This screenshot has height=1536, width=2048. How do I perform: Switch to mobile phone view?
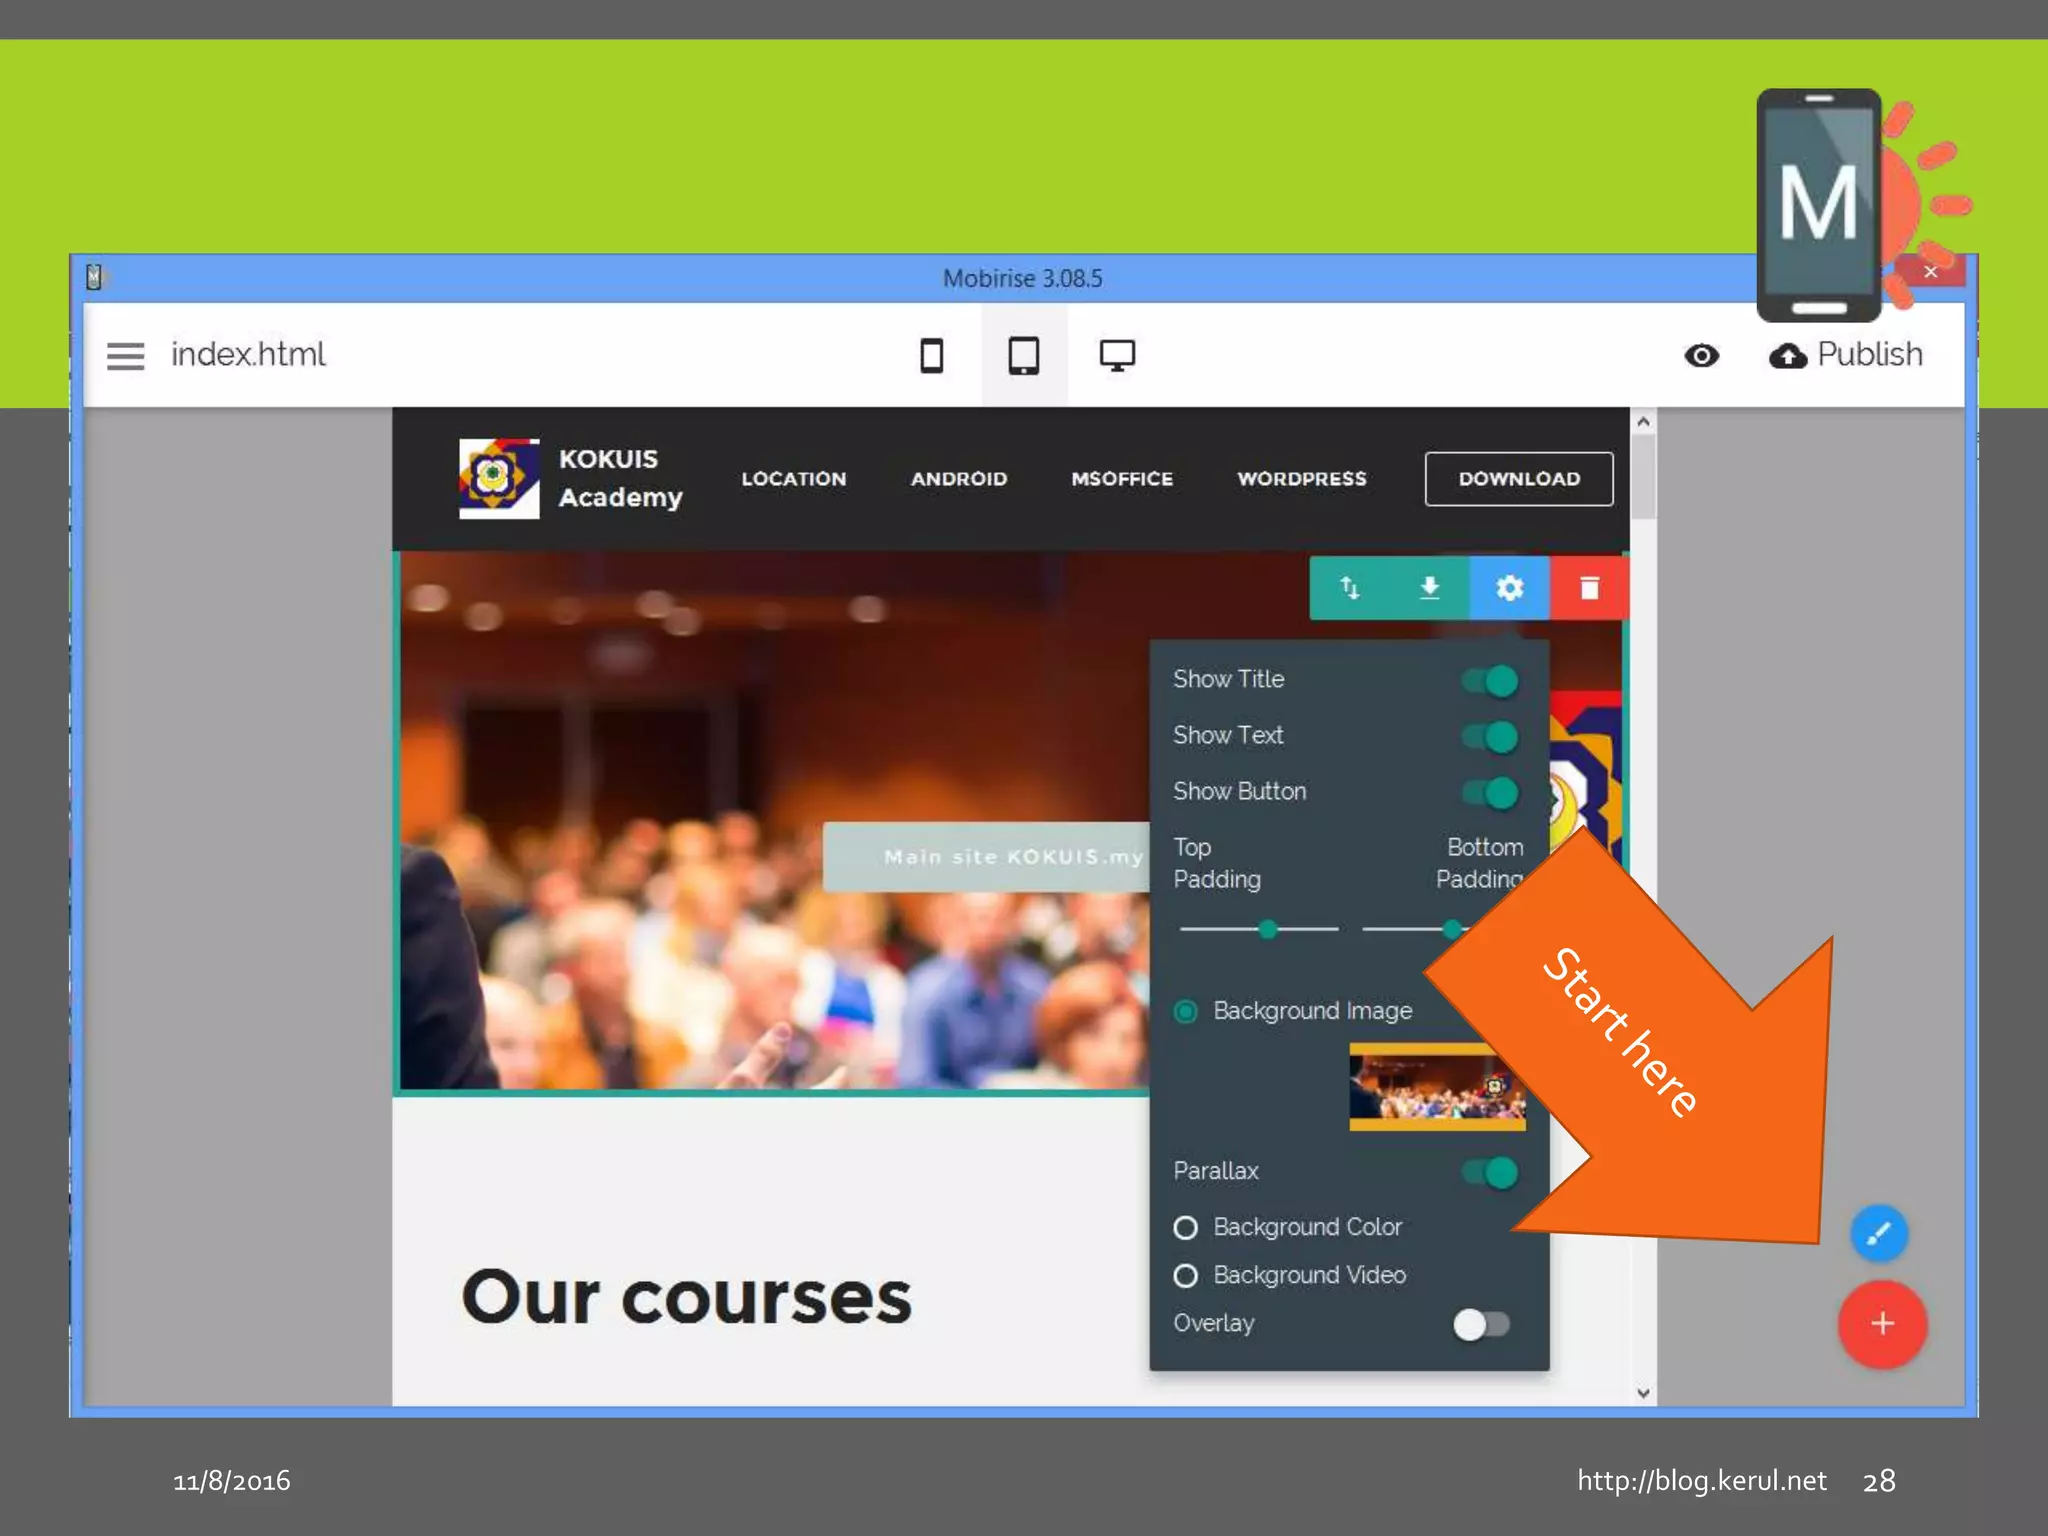(x=931, y=356)
